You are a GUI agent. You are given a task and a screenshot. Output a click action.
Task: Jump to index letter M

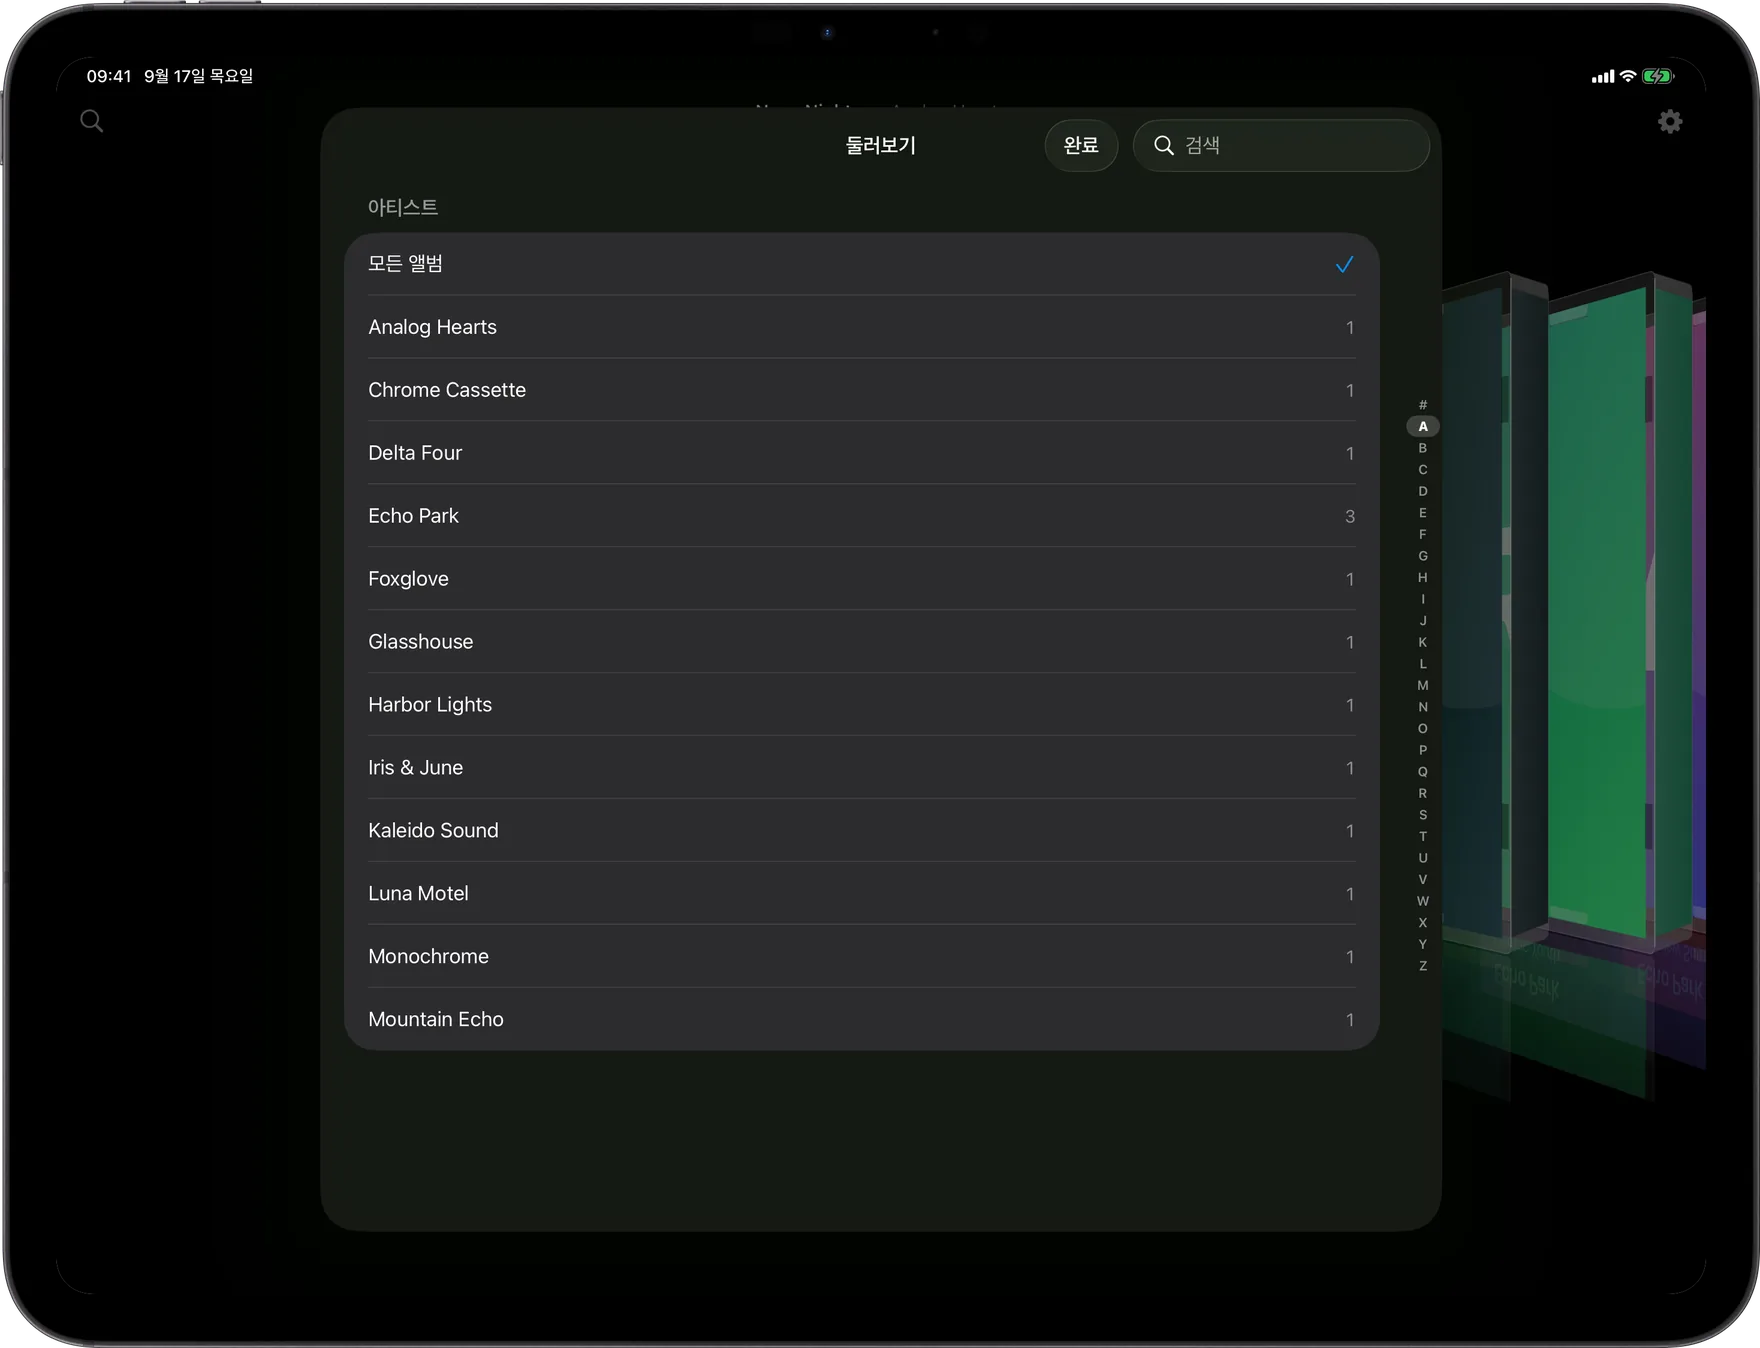tap(1423, 686)
